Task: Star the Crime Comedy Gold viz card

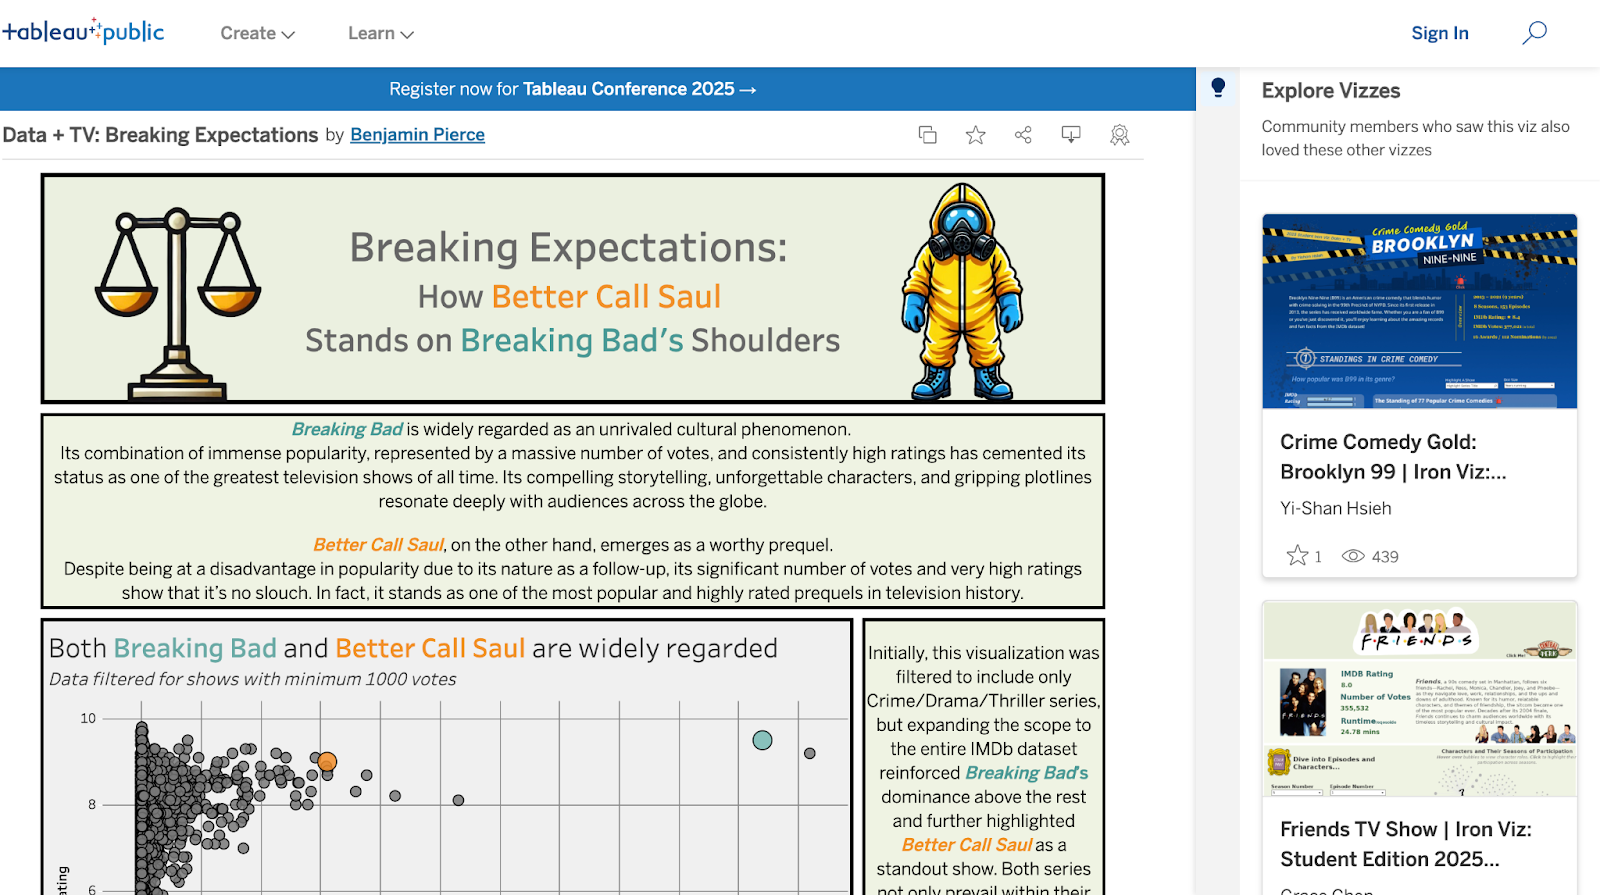Action: tap(1297, 556)
